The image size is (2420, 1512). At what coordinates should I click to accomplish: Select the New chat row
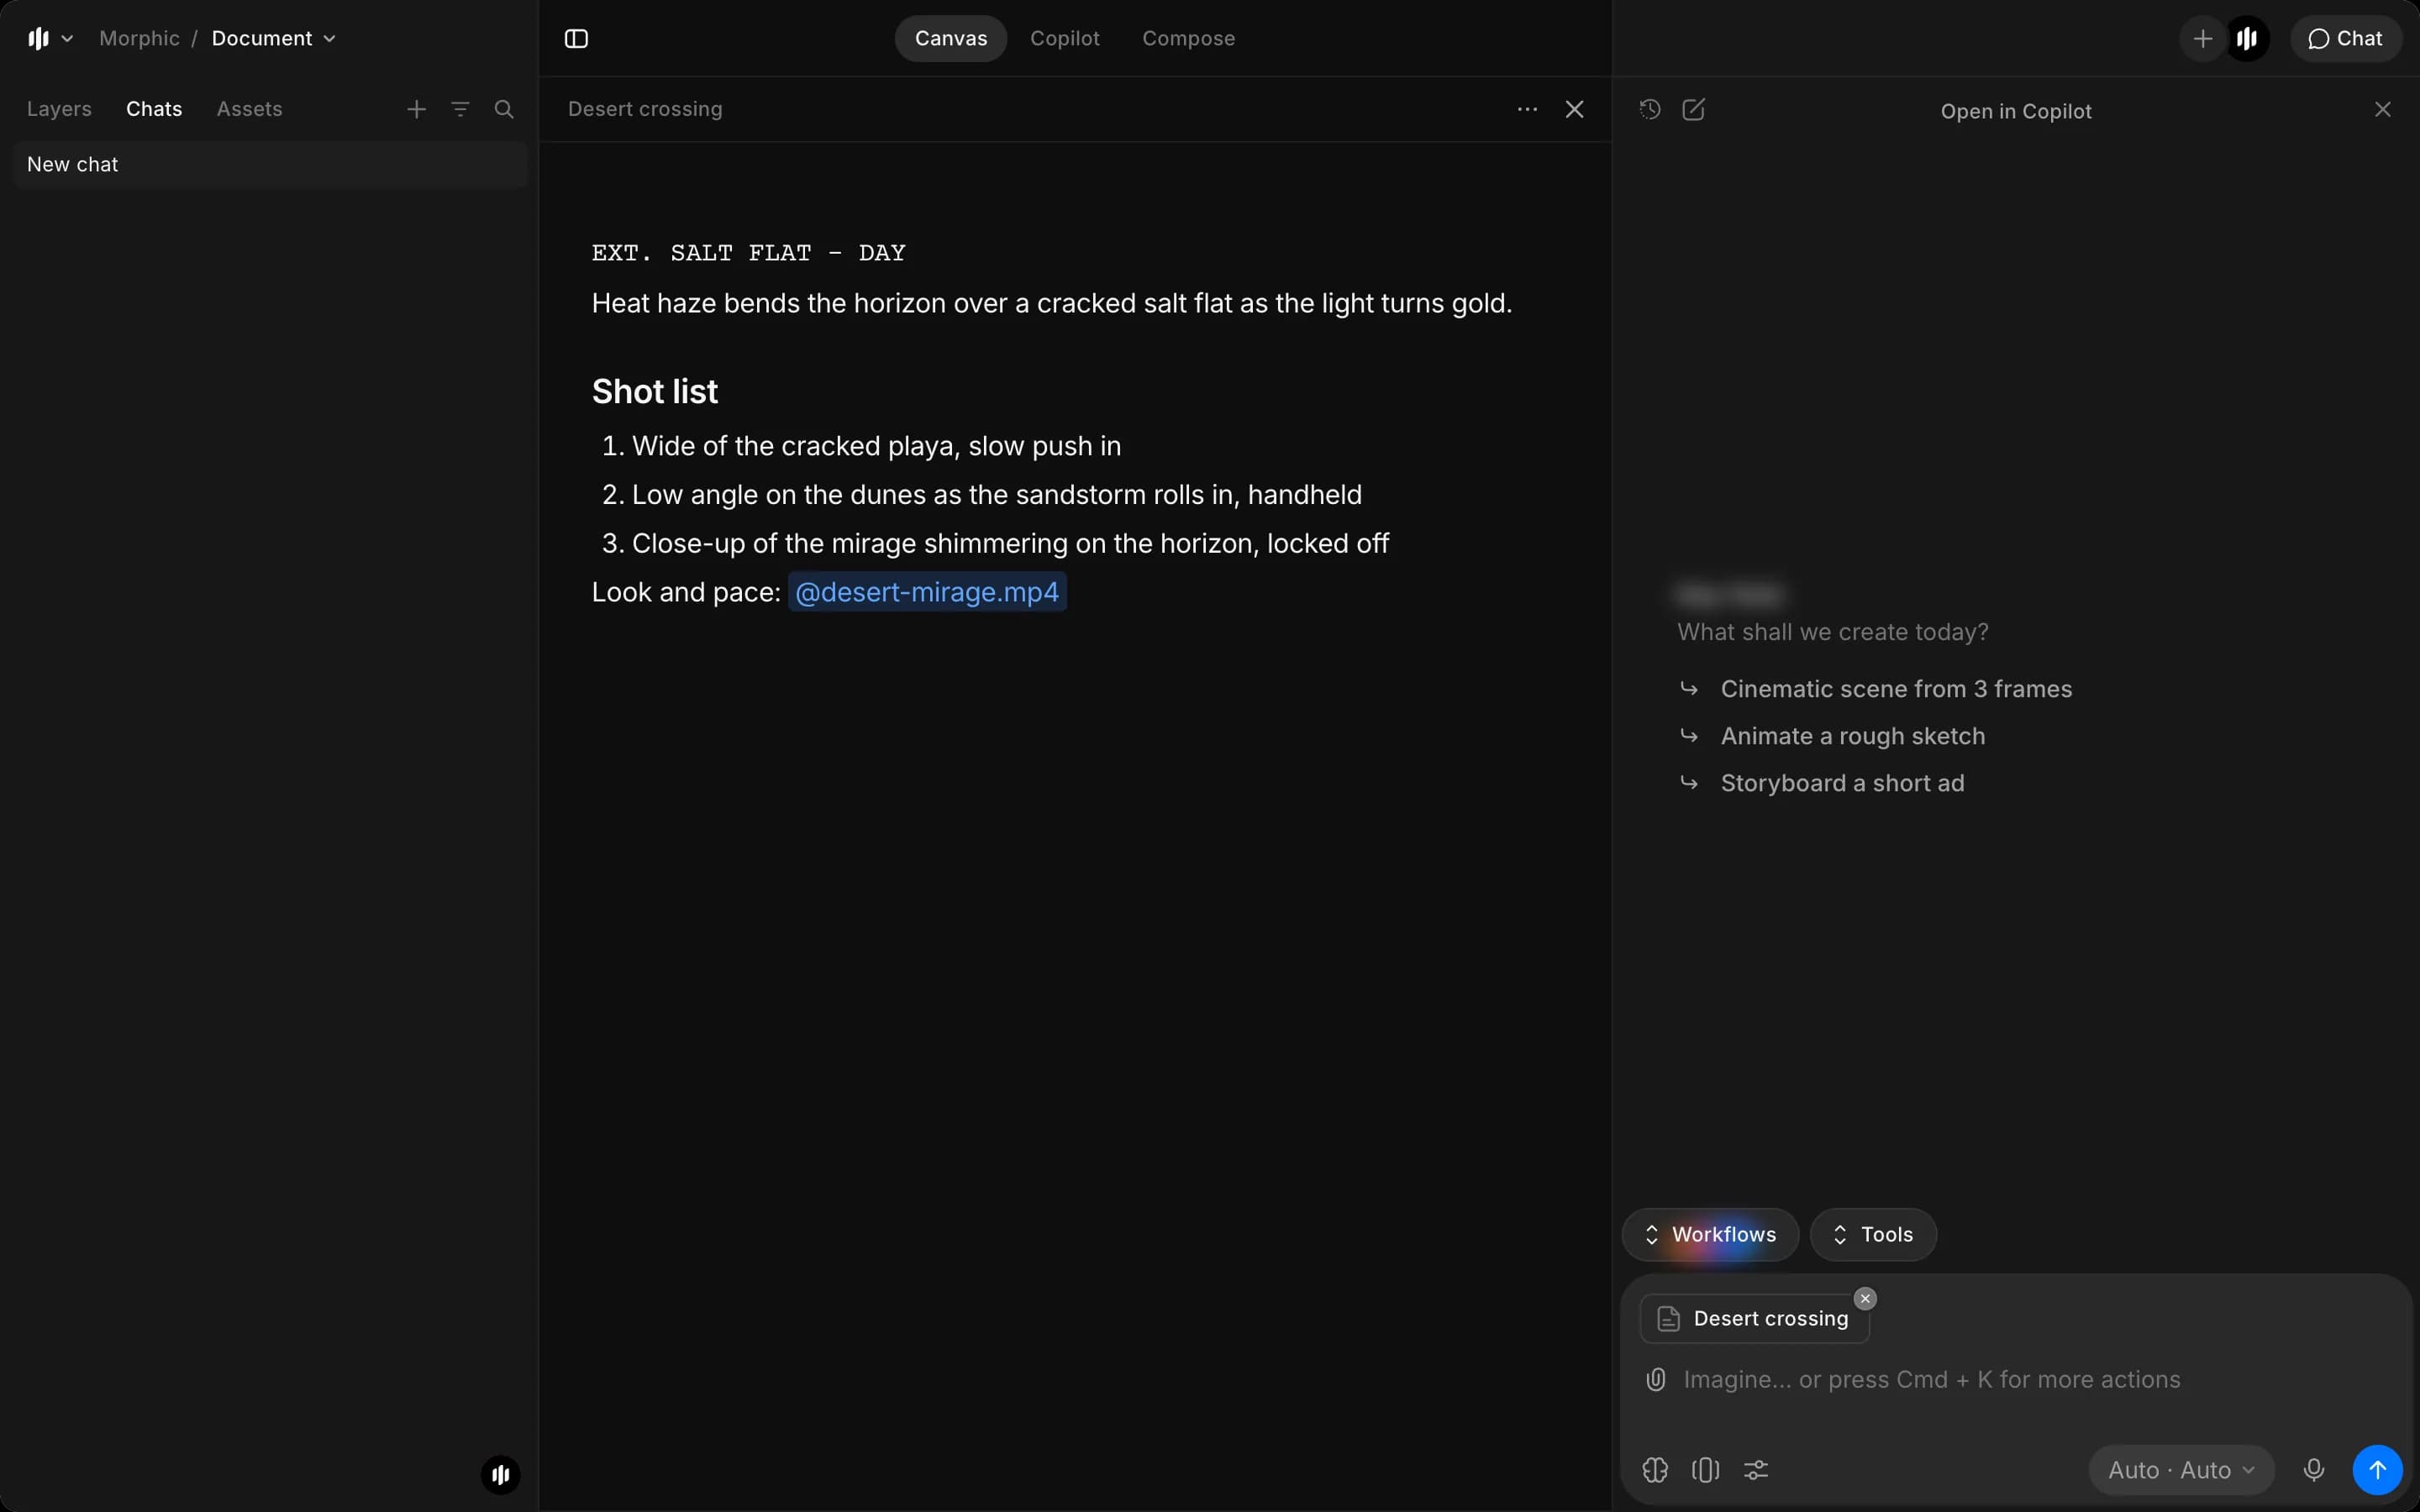click(270, 165)
